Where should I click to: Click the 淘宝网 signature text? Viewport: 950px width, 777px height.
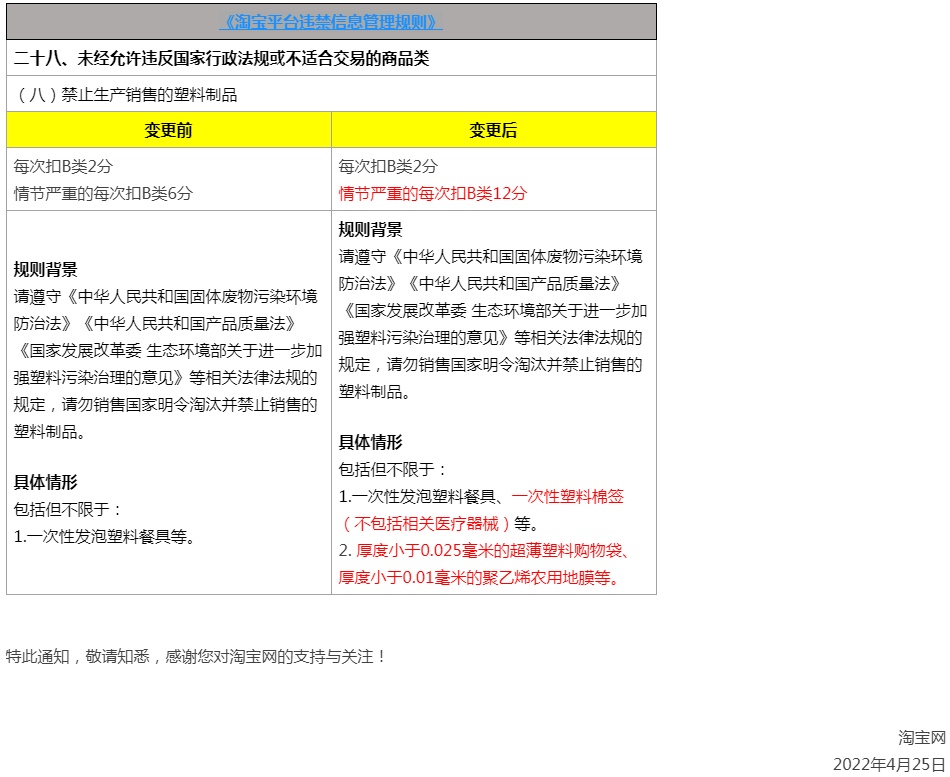[x=922, y=738]
